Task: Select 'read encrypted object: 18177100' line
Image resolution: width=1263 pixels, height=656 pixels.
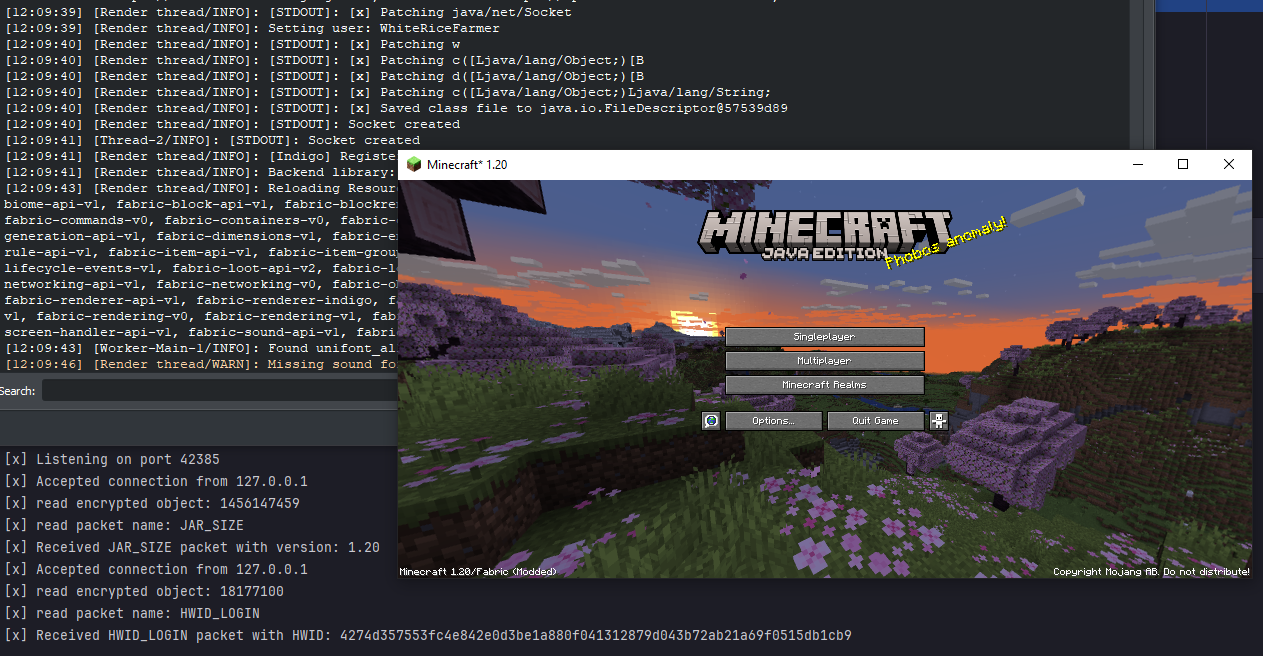Action: (144, 591)
